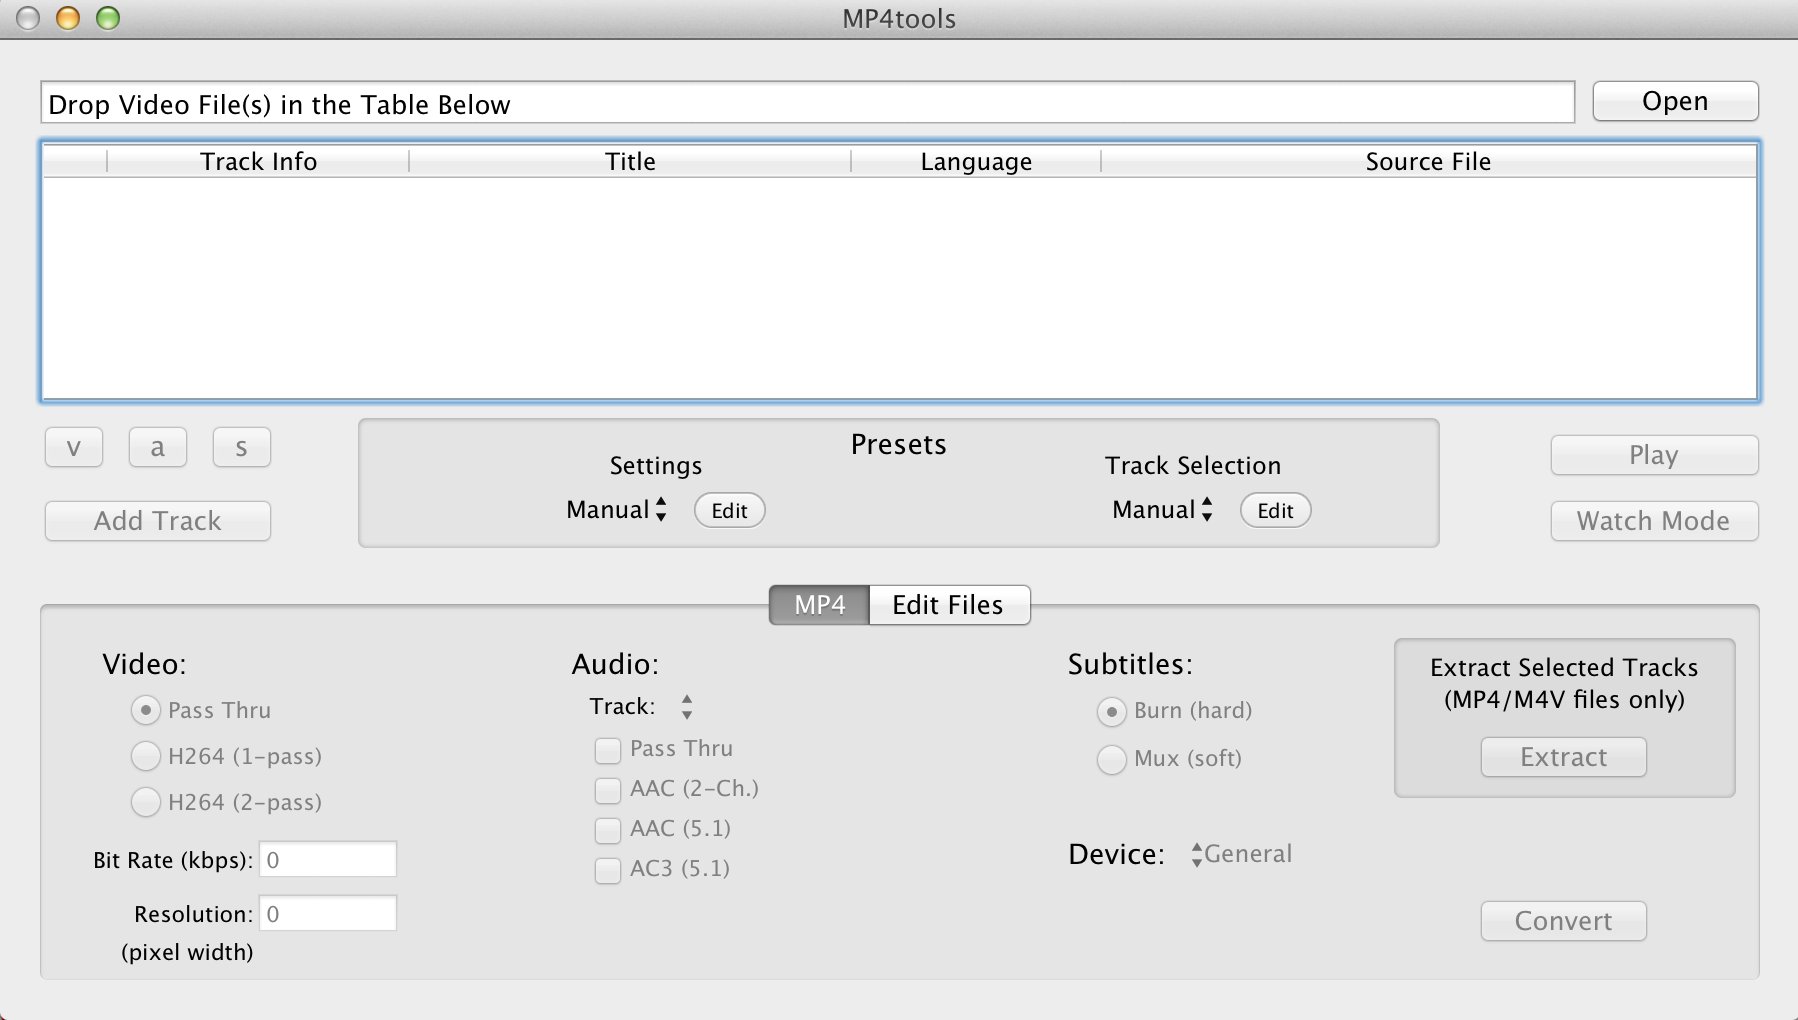
Task: Enable AAC (2-Ch.) audio track
Action: click(x=607, y=790)
